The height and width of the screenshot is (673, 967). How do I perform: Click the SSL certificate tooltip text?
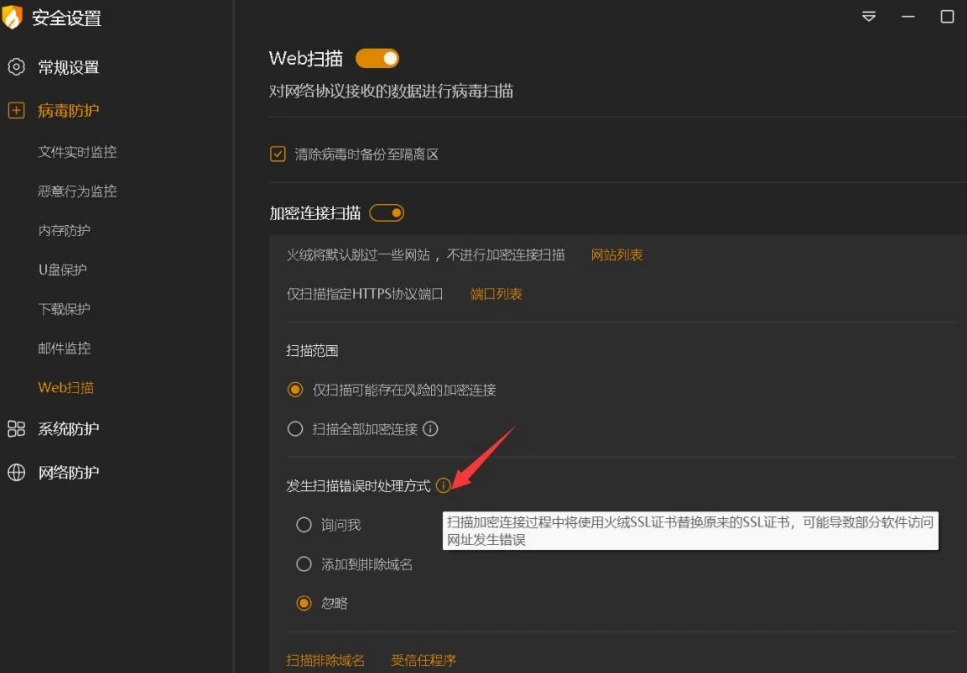(690, 531)
